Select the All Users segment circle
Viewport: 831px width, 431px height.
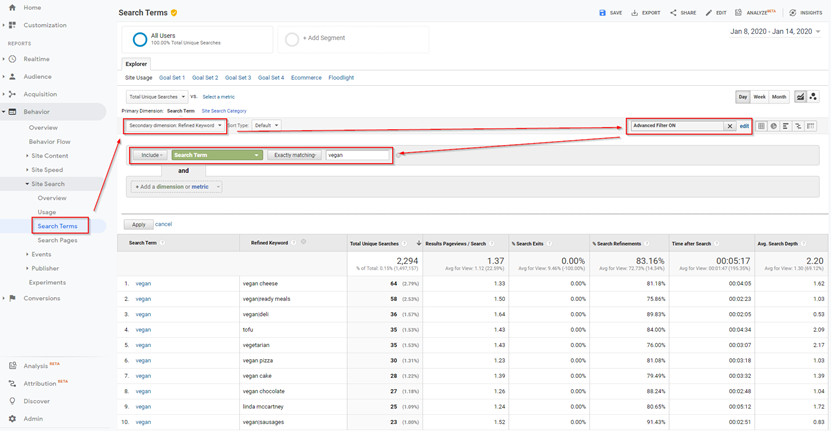pyautogui.click(x=140, y=40)
